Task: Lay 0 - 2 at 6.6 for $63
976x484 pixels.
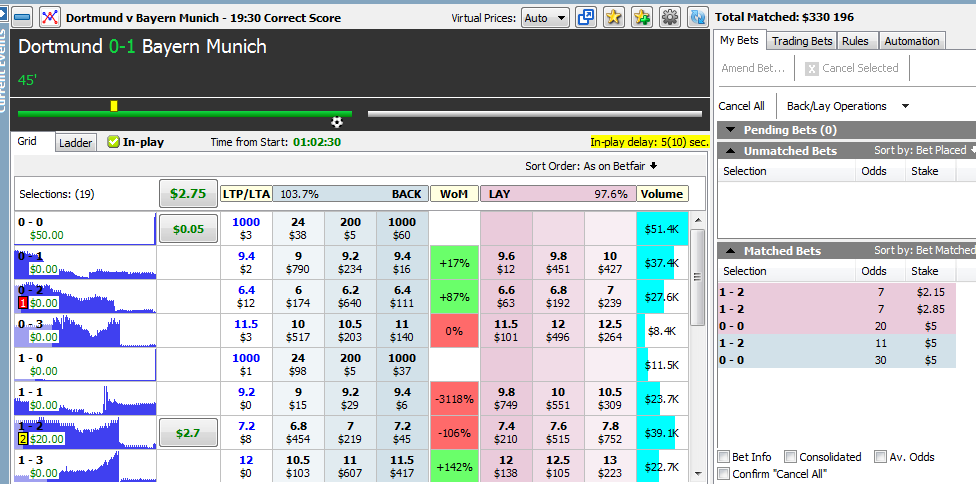Action: coord(506,297)
